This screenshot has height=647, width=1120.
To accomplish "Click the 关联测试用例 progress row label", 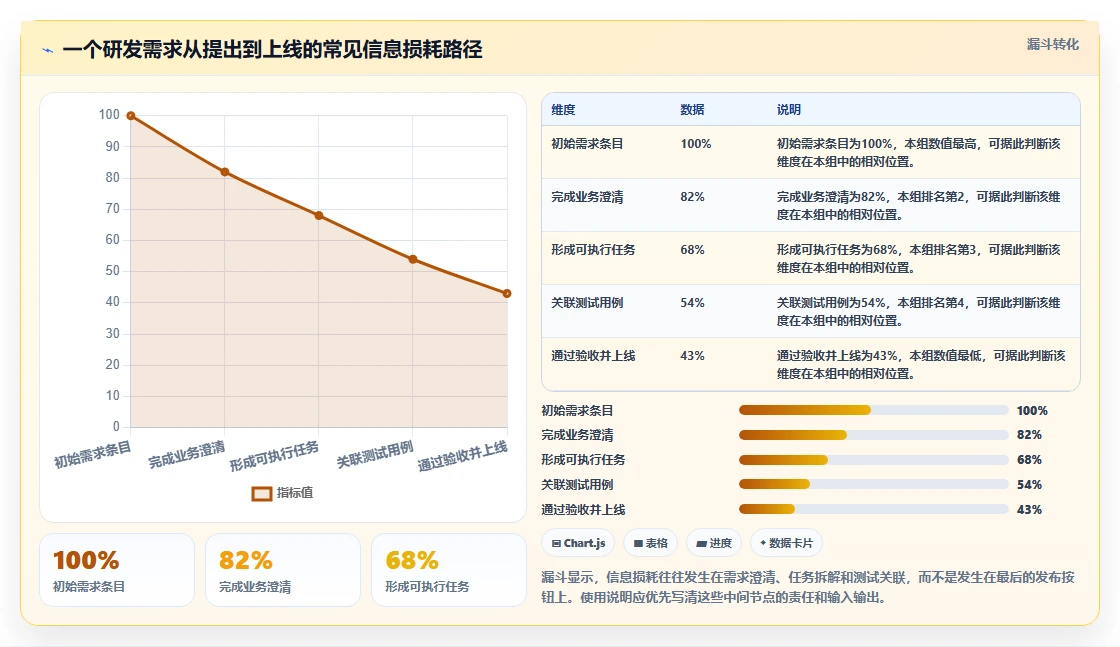I will click(577, 485).
